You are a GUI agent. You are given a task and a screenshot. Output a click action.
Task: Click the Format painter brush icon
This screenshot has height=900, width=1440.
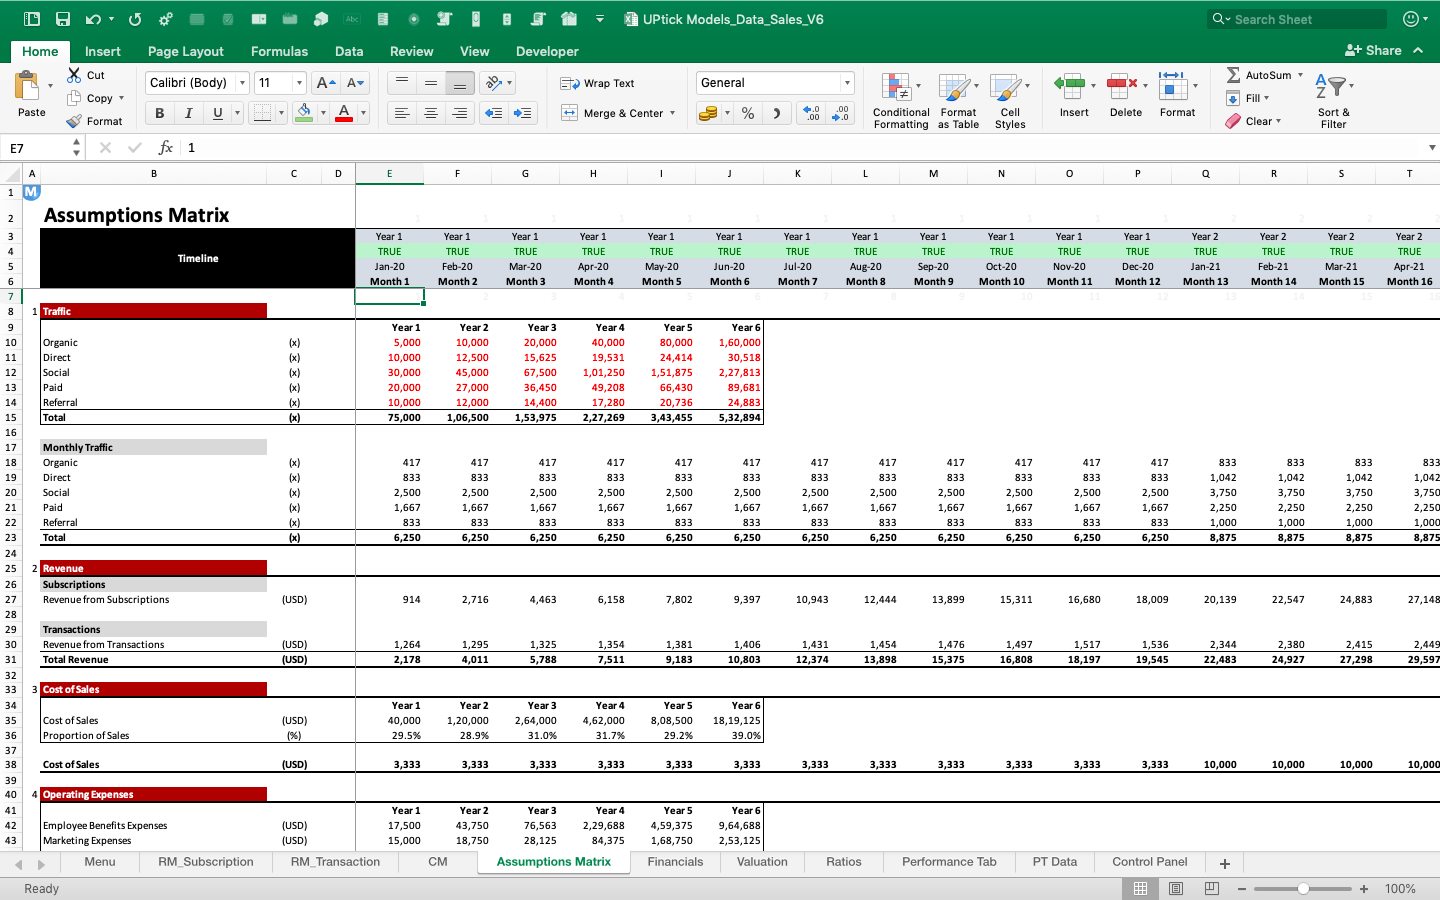tap(74, 121)
